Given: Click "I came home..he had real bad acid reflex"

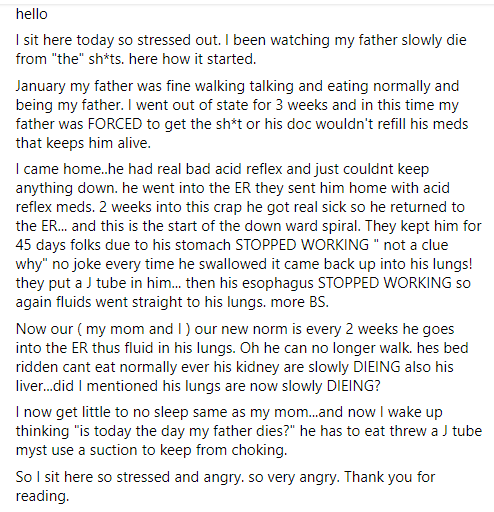Looking at the screenshot, I should click(149, 169).
